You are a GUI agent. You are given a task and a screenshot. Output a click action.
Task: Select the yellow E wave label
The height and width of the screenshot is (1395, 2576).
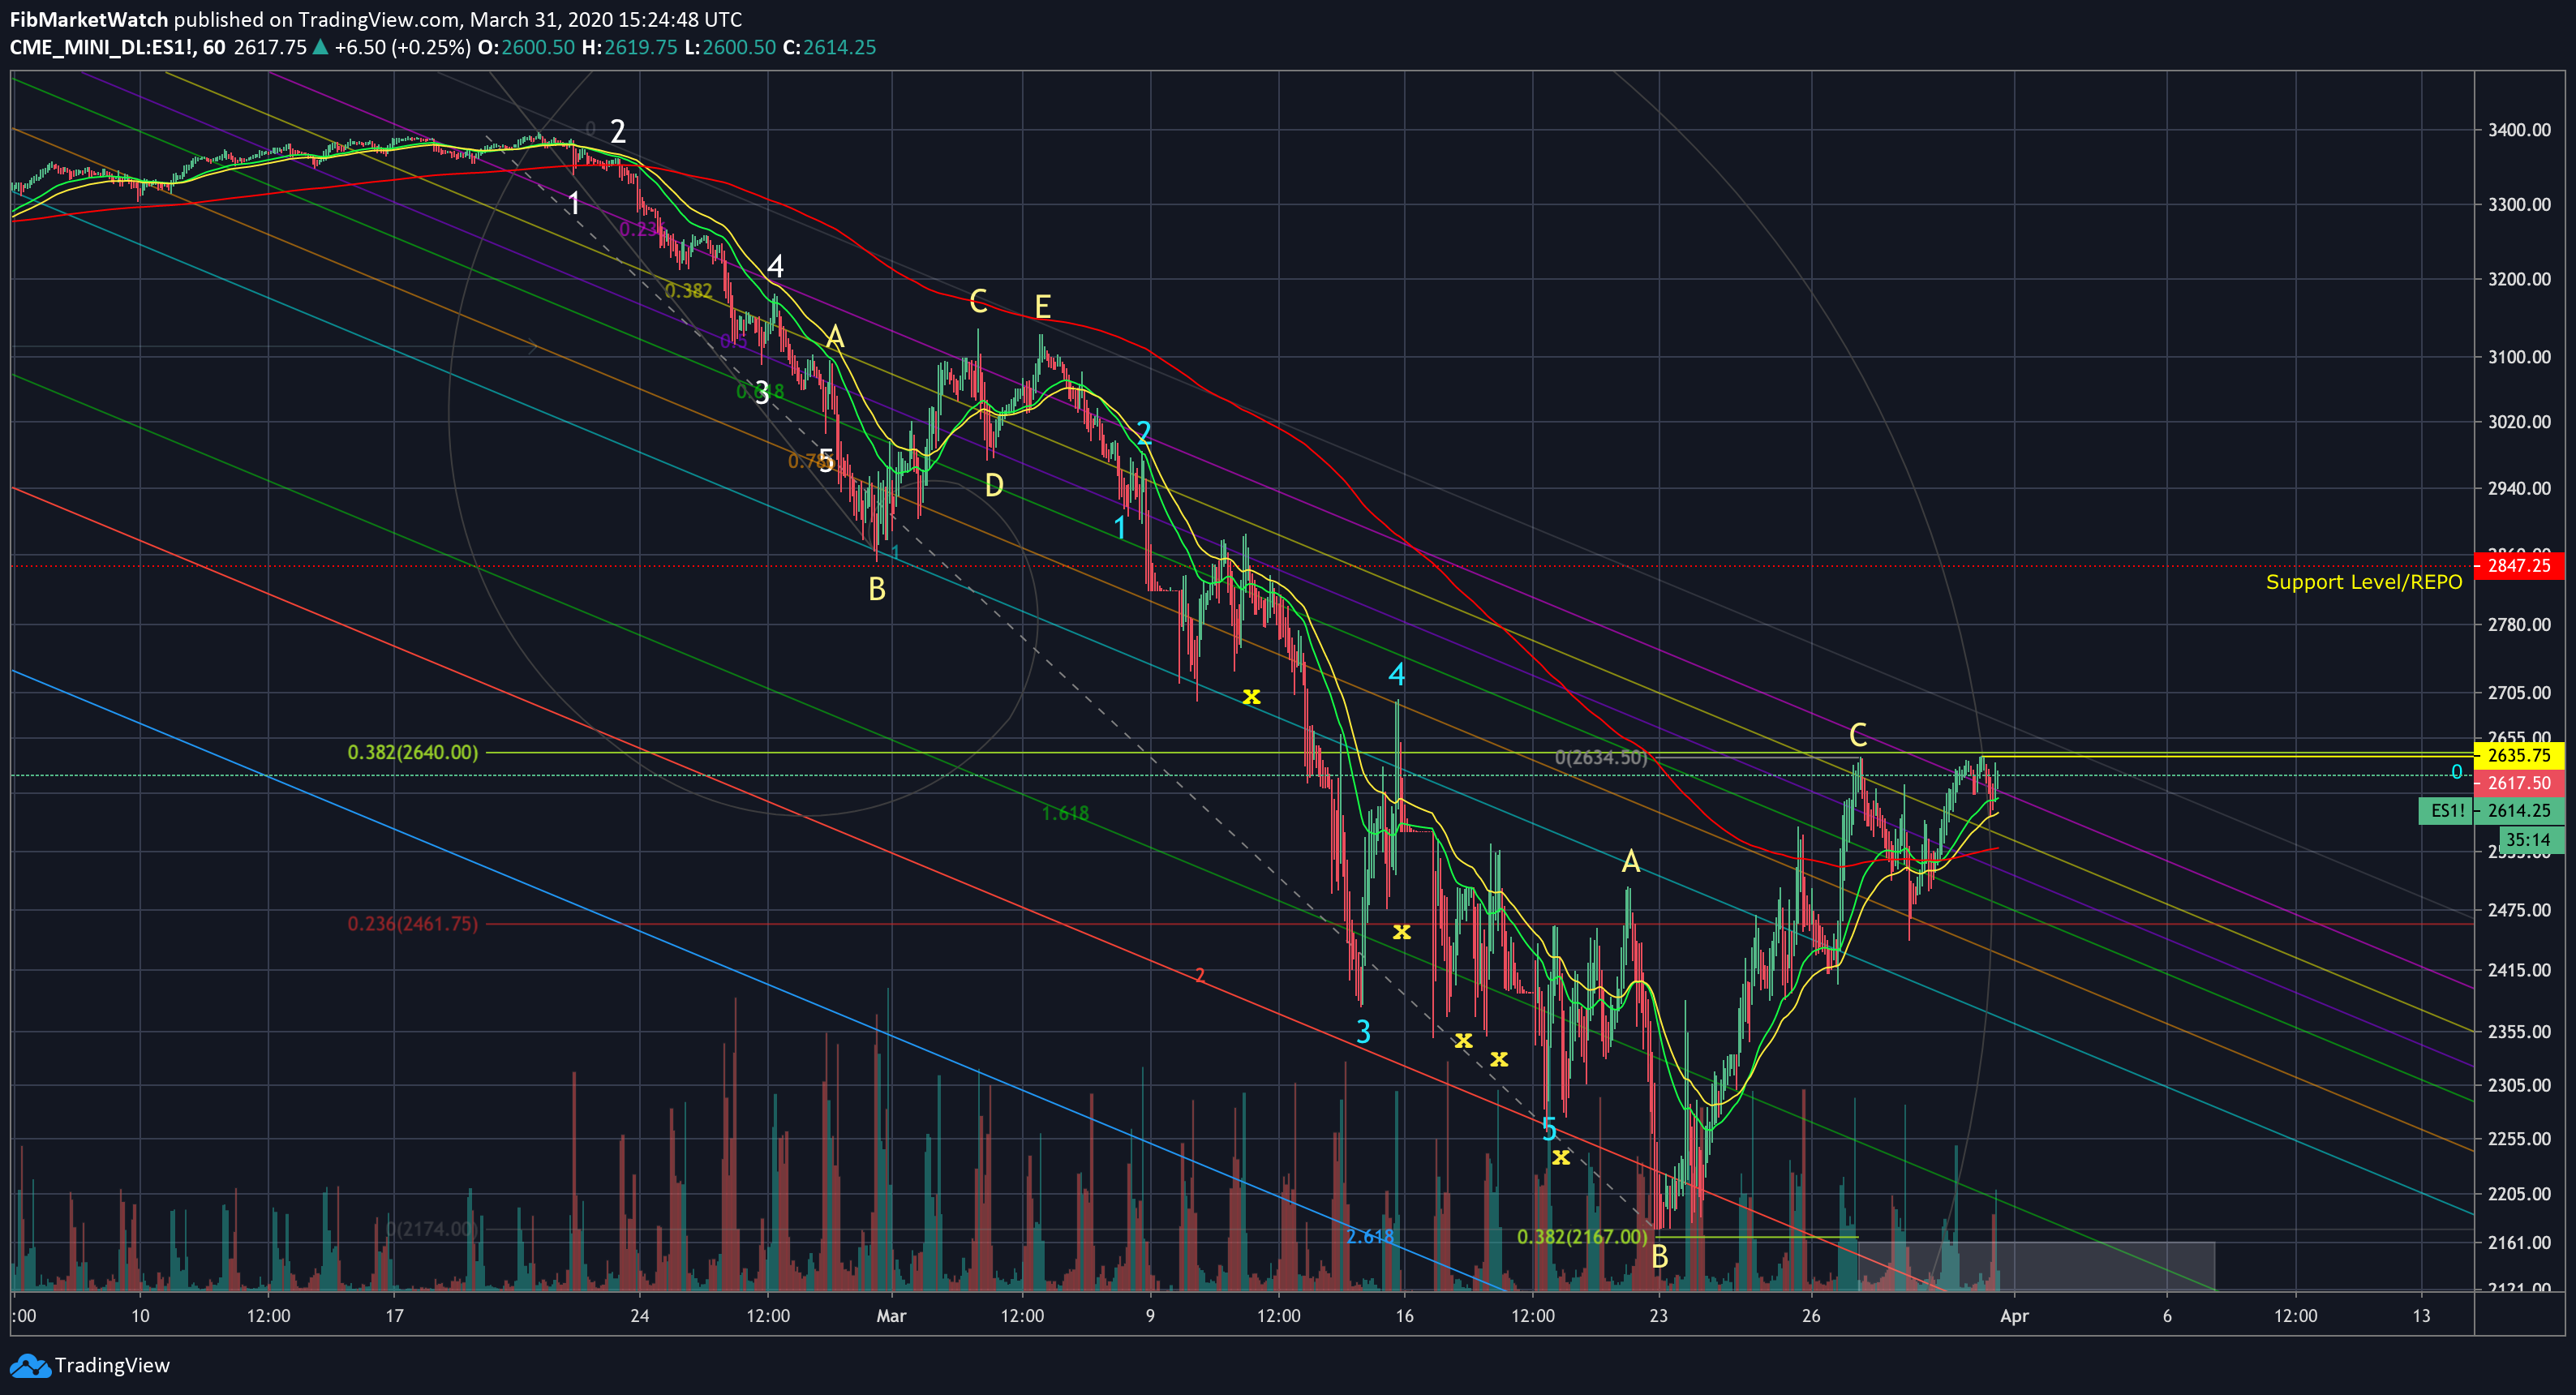click(x=1042, y=306)
